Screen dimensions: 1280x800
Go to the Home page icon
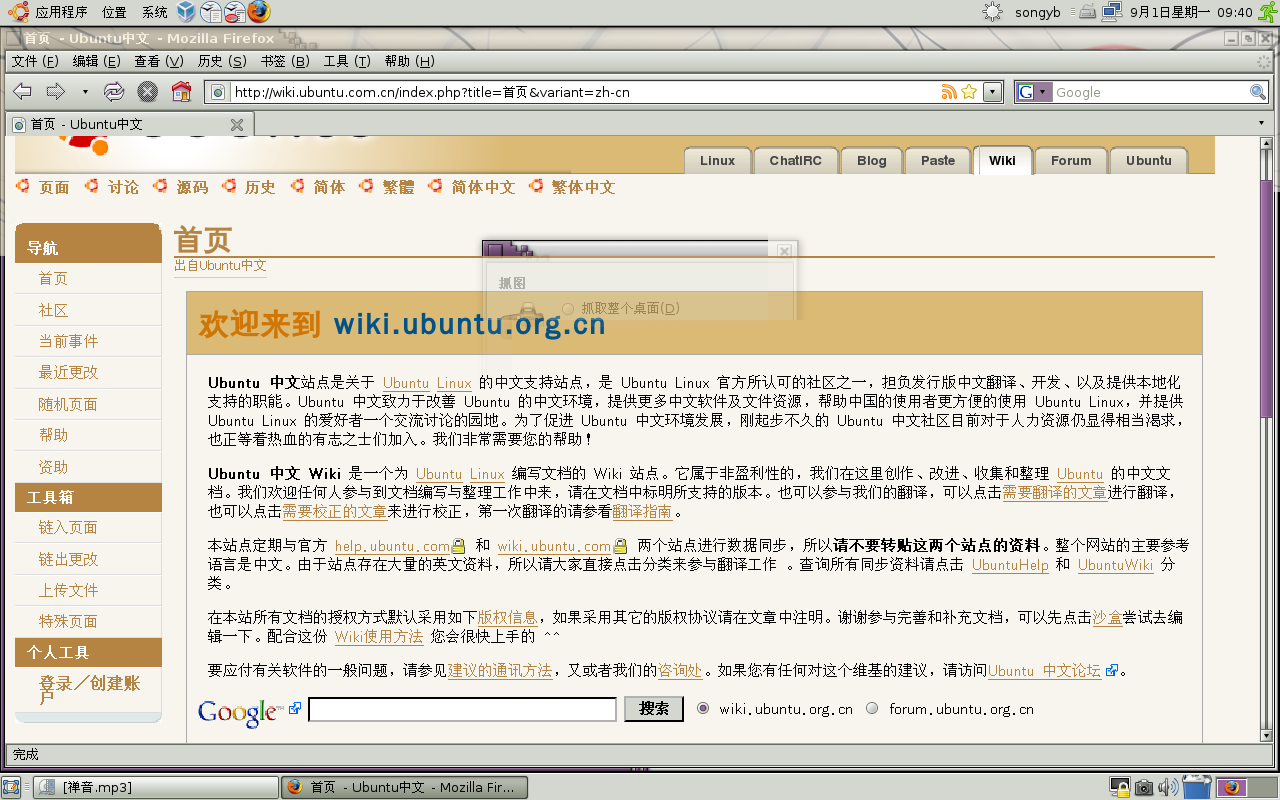point(181,92)
